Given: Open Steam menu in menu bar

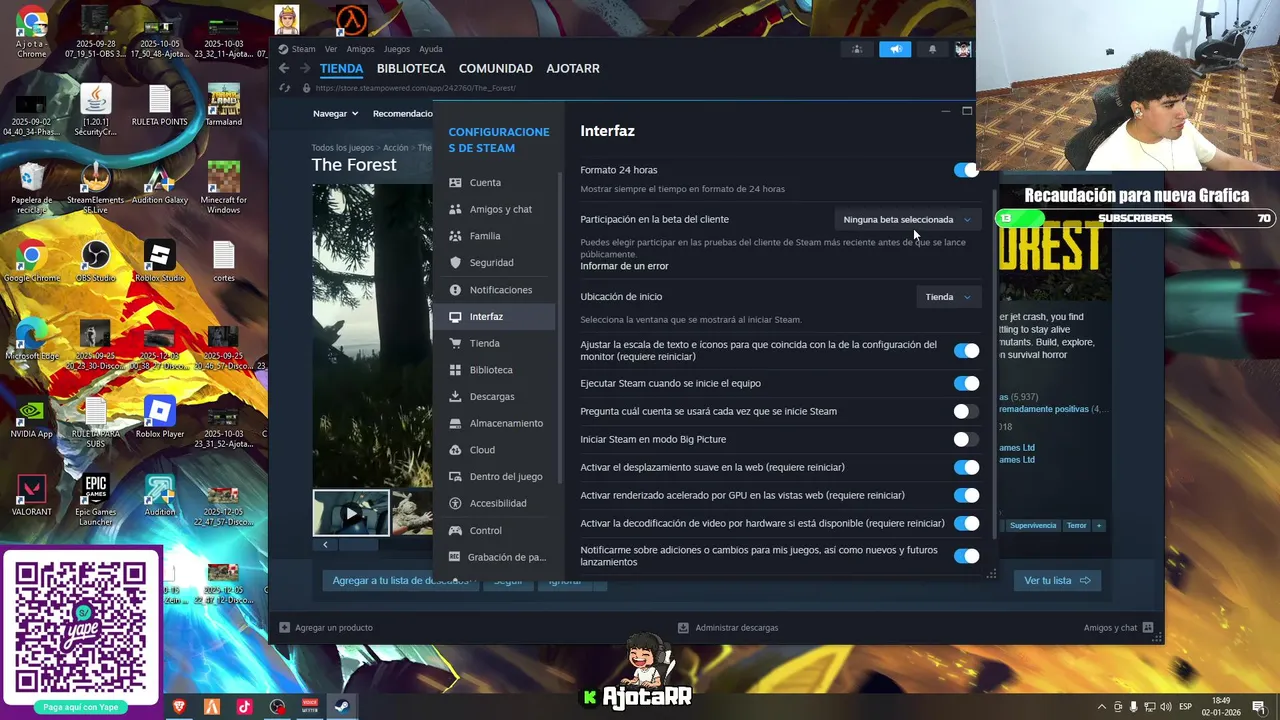Looking at the screenshot, I should (303, 49).
